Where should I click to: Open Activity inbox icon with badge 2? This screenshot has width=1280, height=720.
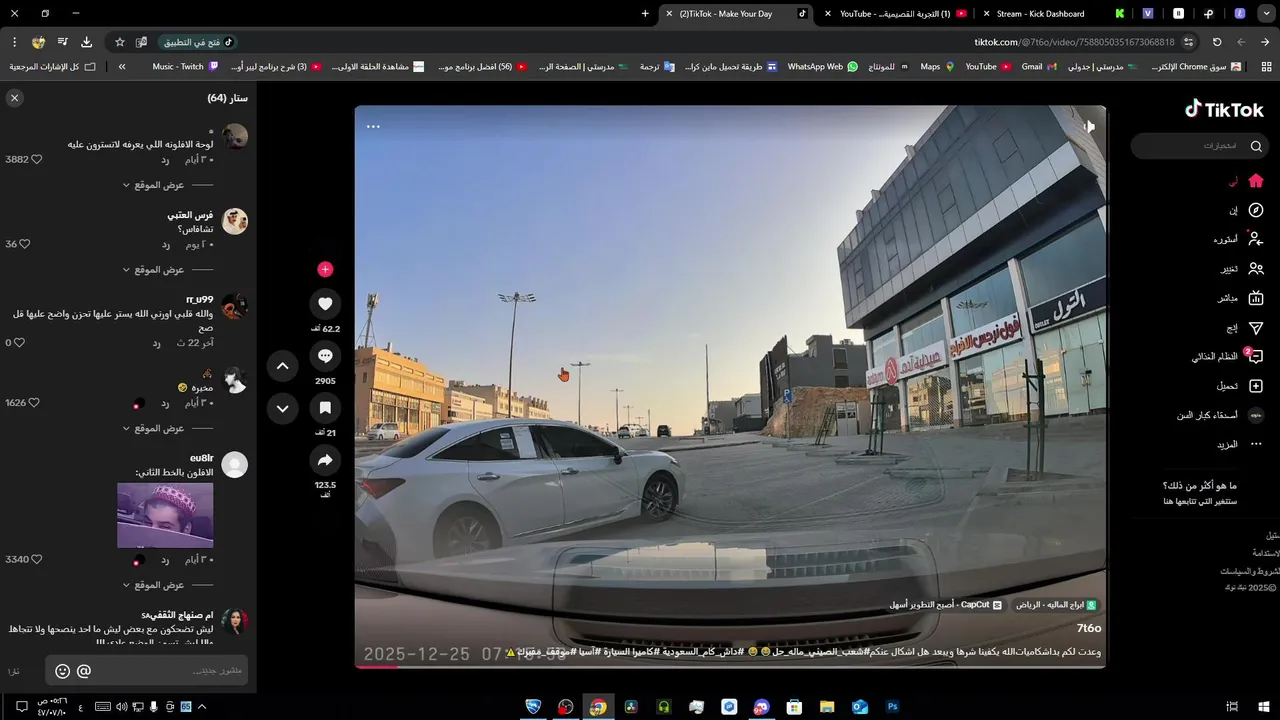(x=1256, y=356)
